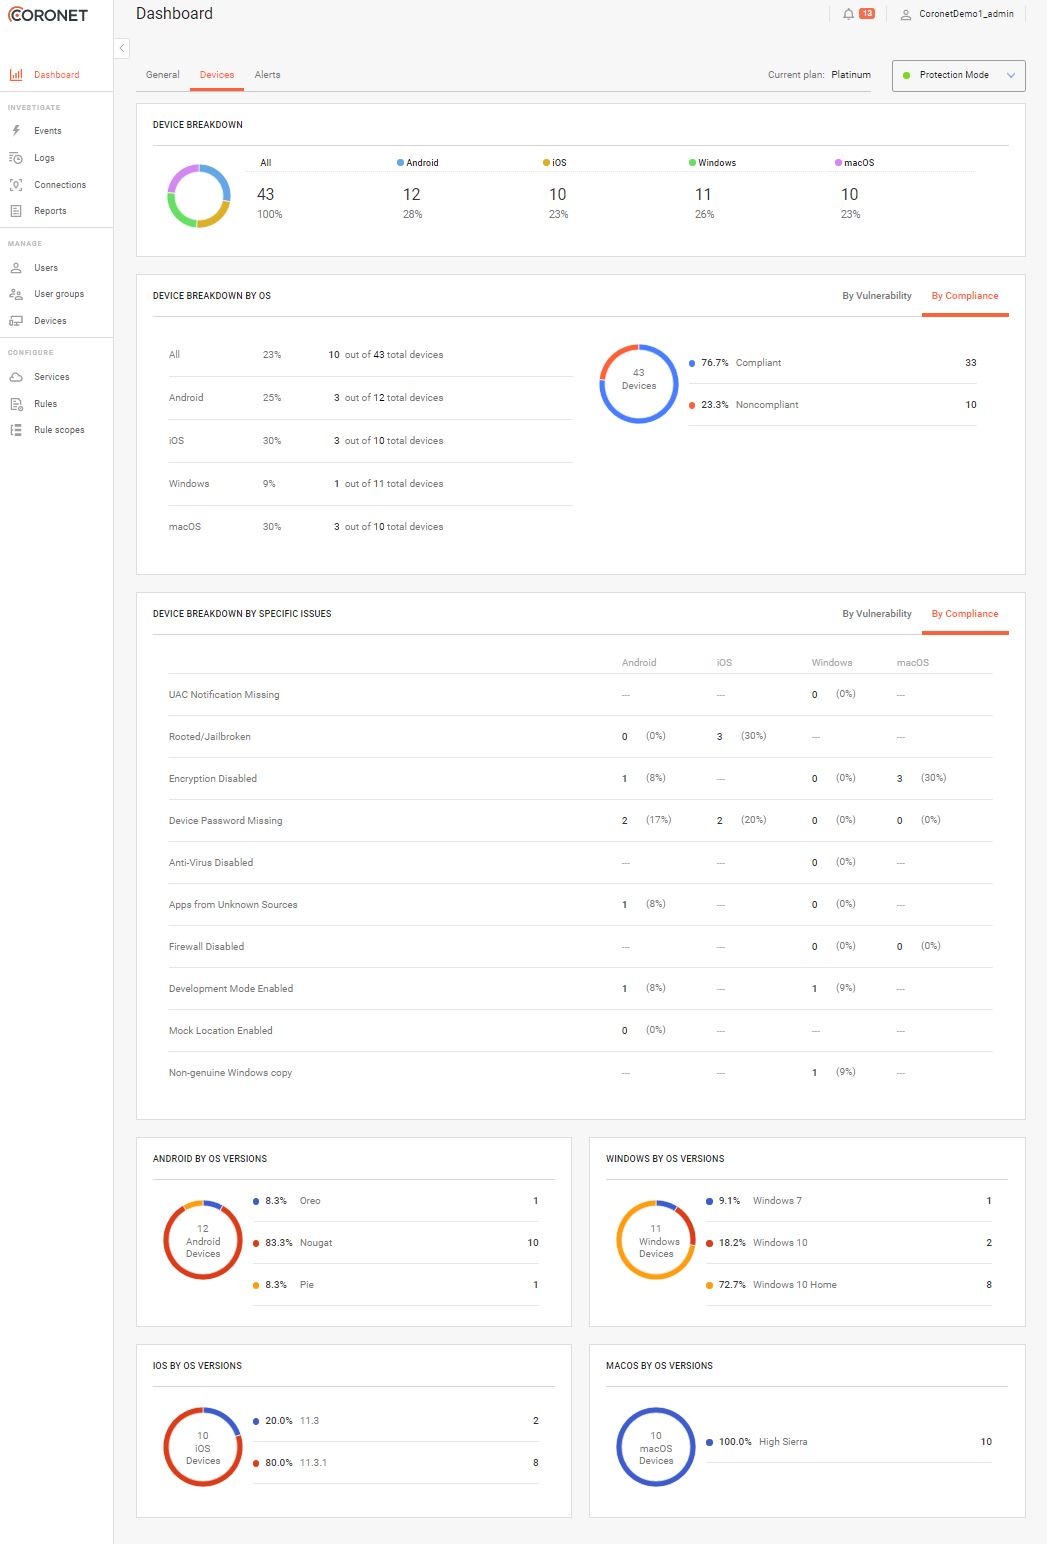This screenshot has width=1047, height=1544.
Task: Select the Users icon in the sidebar
Action: [x=15, y=267]
